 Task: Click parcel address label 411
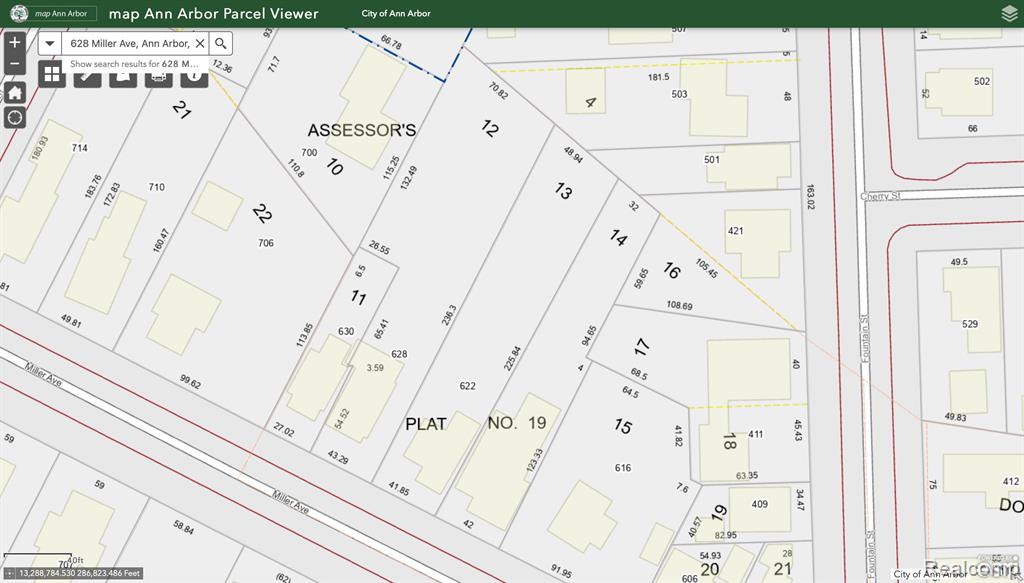756,433
